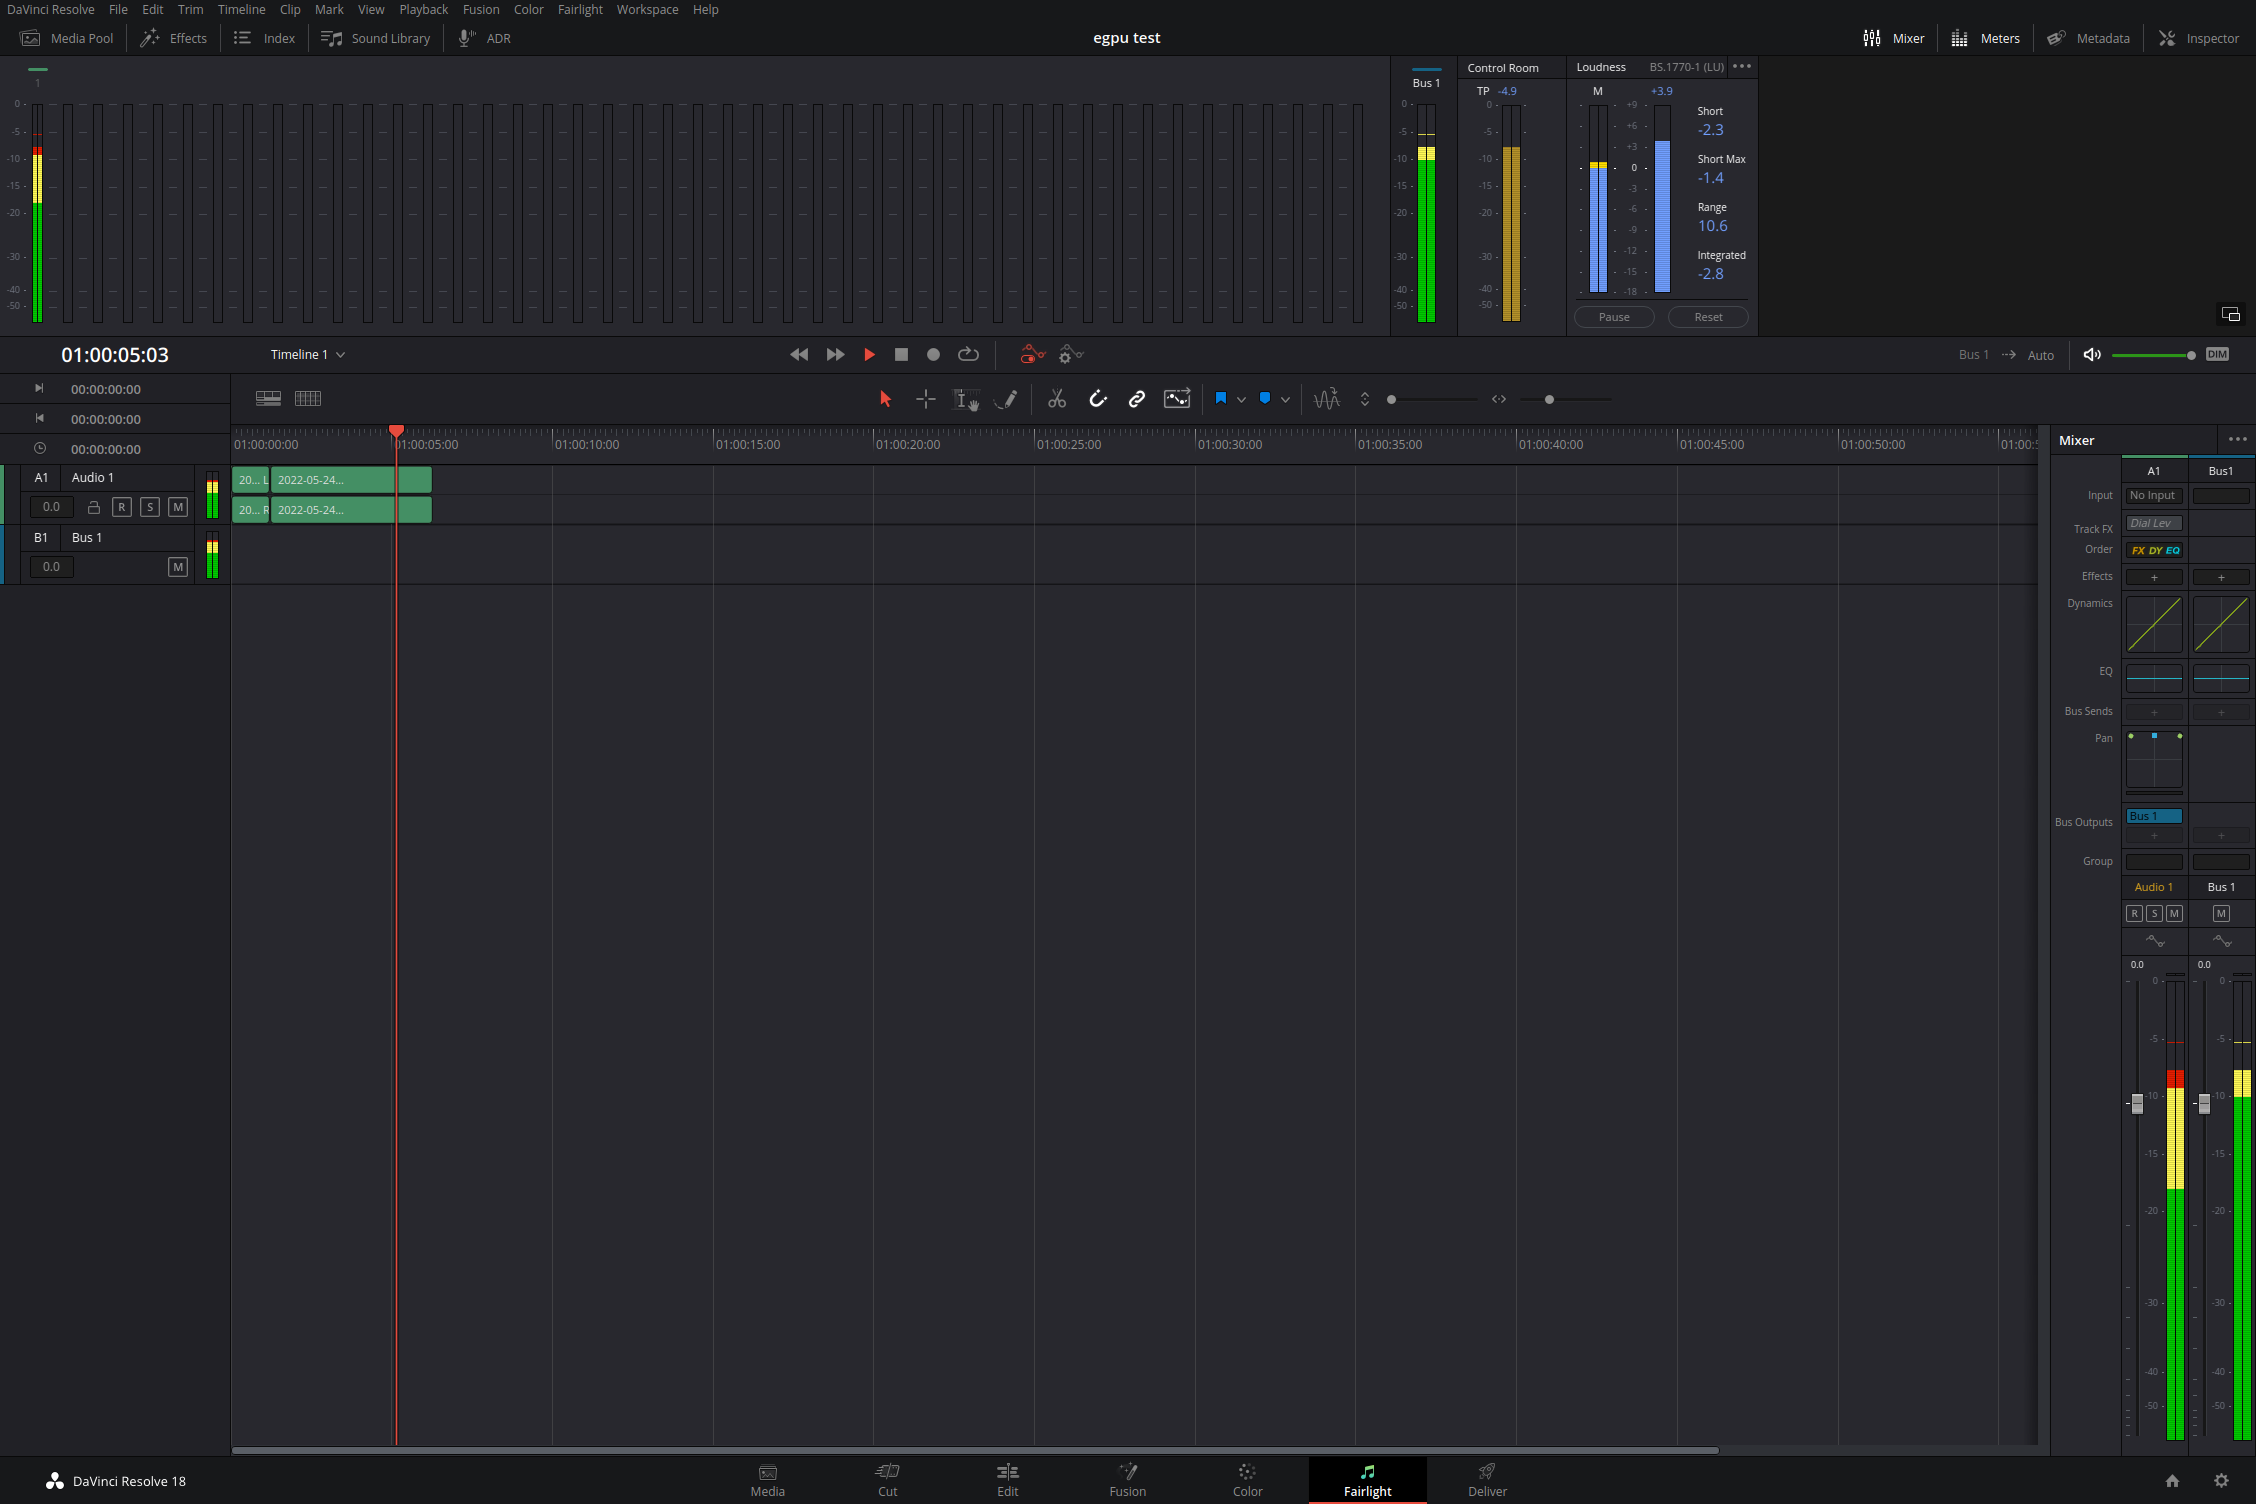Click the A1 Pan control

coord(2154,762)
